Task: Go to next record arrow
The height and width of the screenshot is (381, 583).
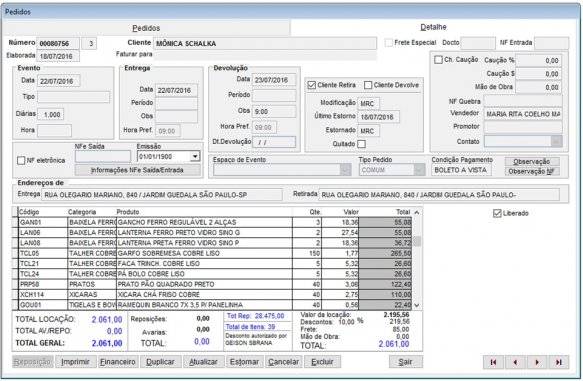Action: (537, 362)
